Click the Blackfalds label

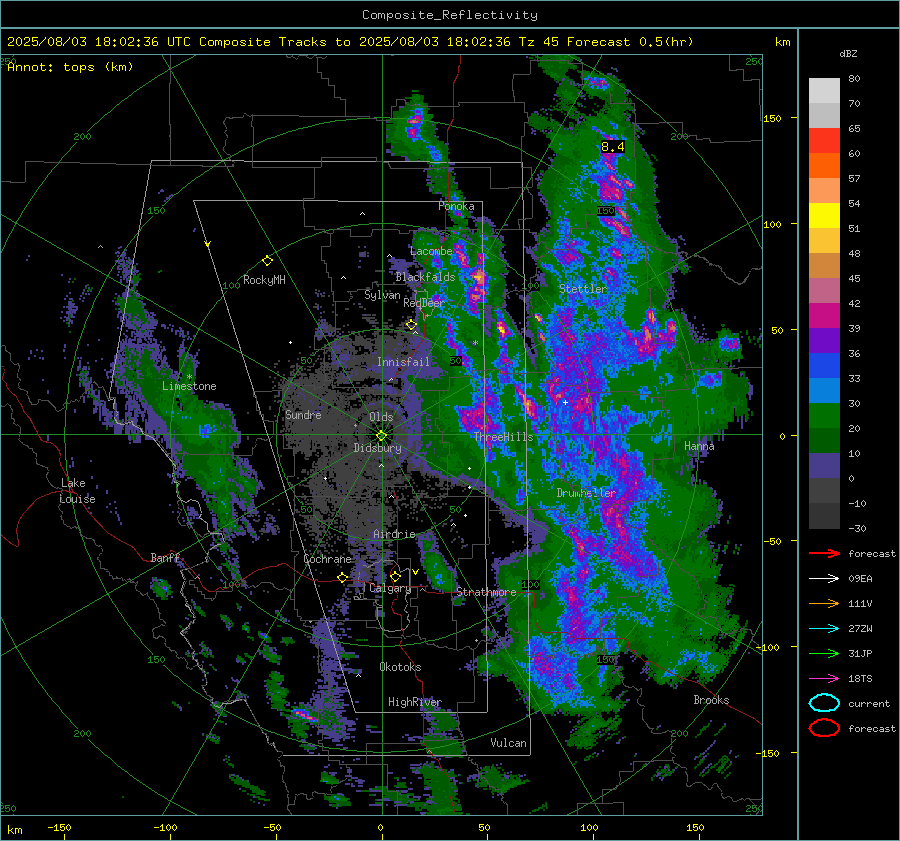coord(425,277)
